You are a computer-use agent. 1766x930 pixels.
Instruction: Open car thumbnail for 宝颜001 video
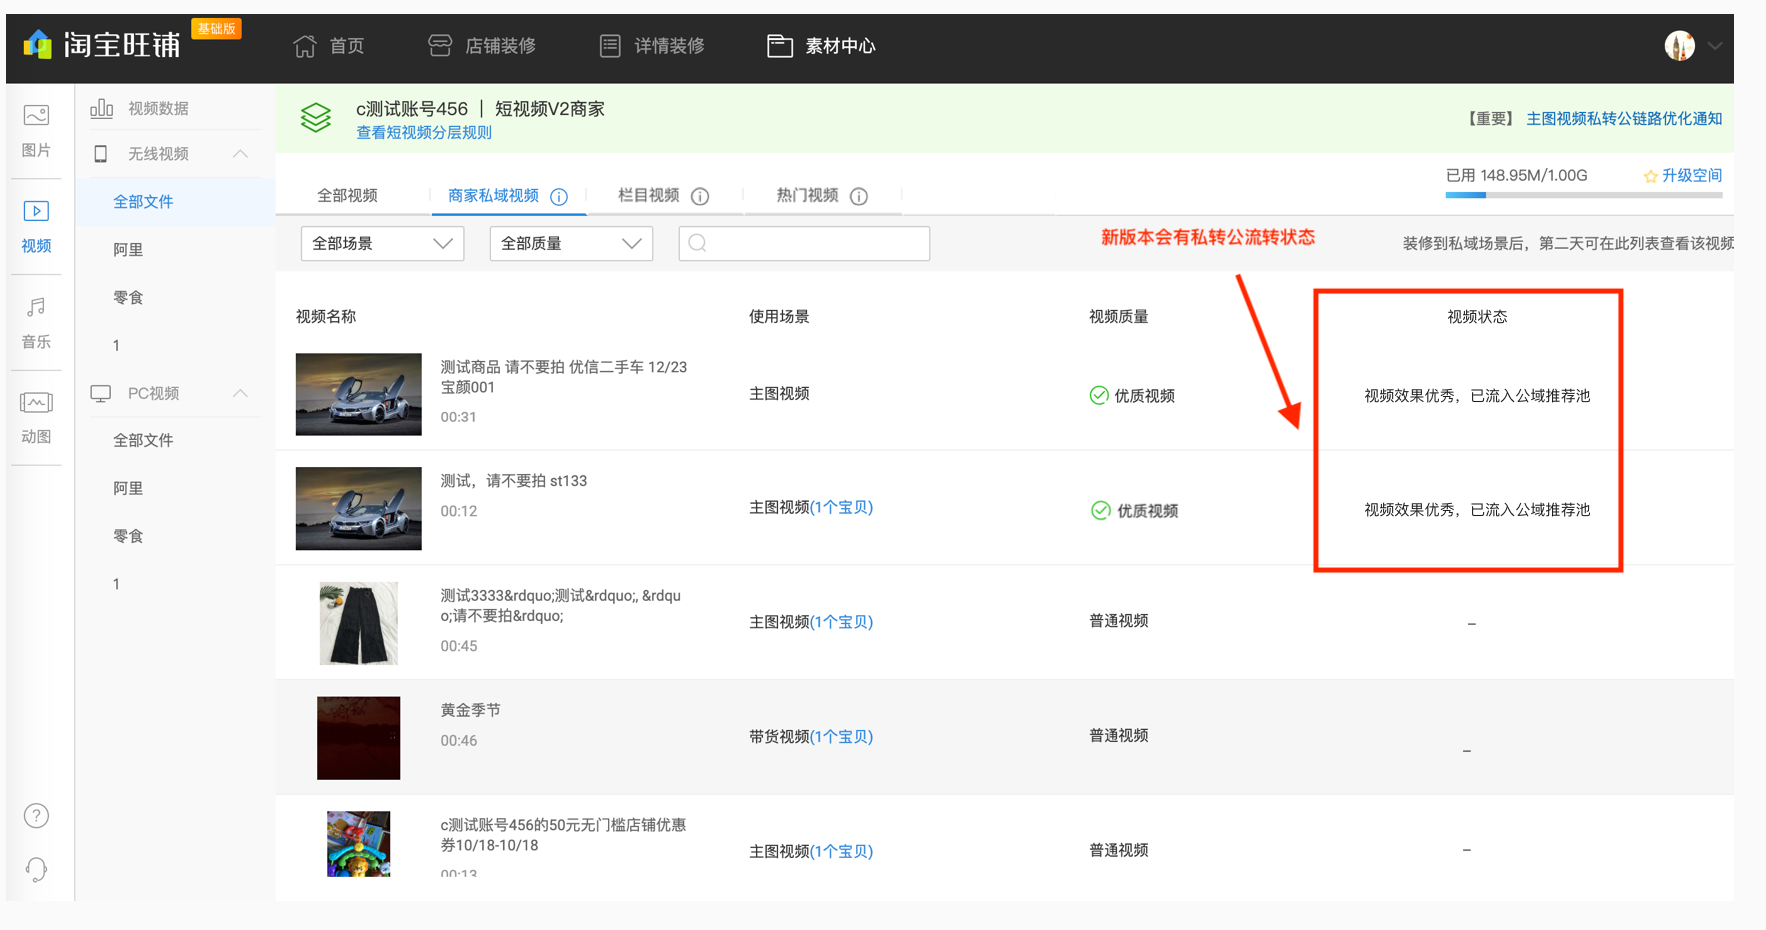tap(358, 394)
